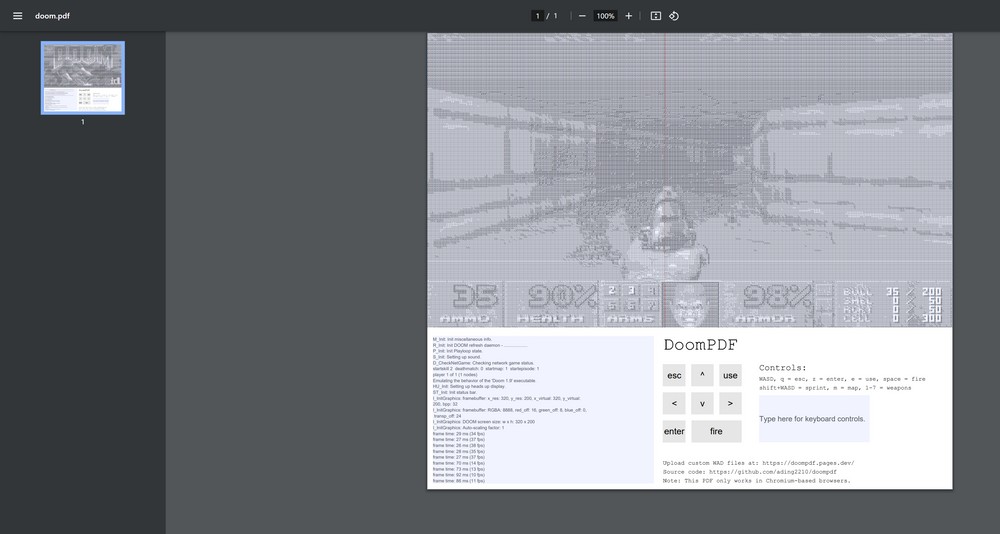Image resolution: width=1000 pixels, height=534 pixels.
Task: Click the esc button in DoomPDF
Action: 674,375
